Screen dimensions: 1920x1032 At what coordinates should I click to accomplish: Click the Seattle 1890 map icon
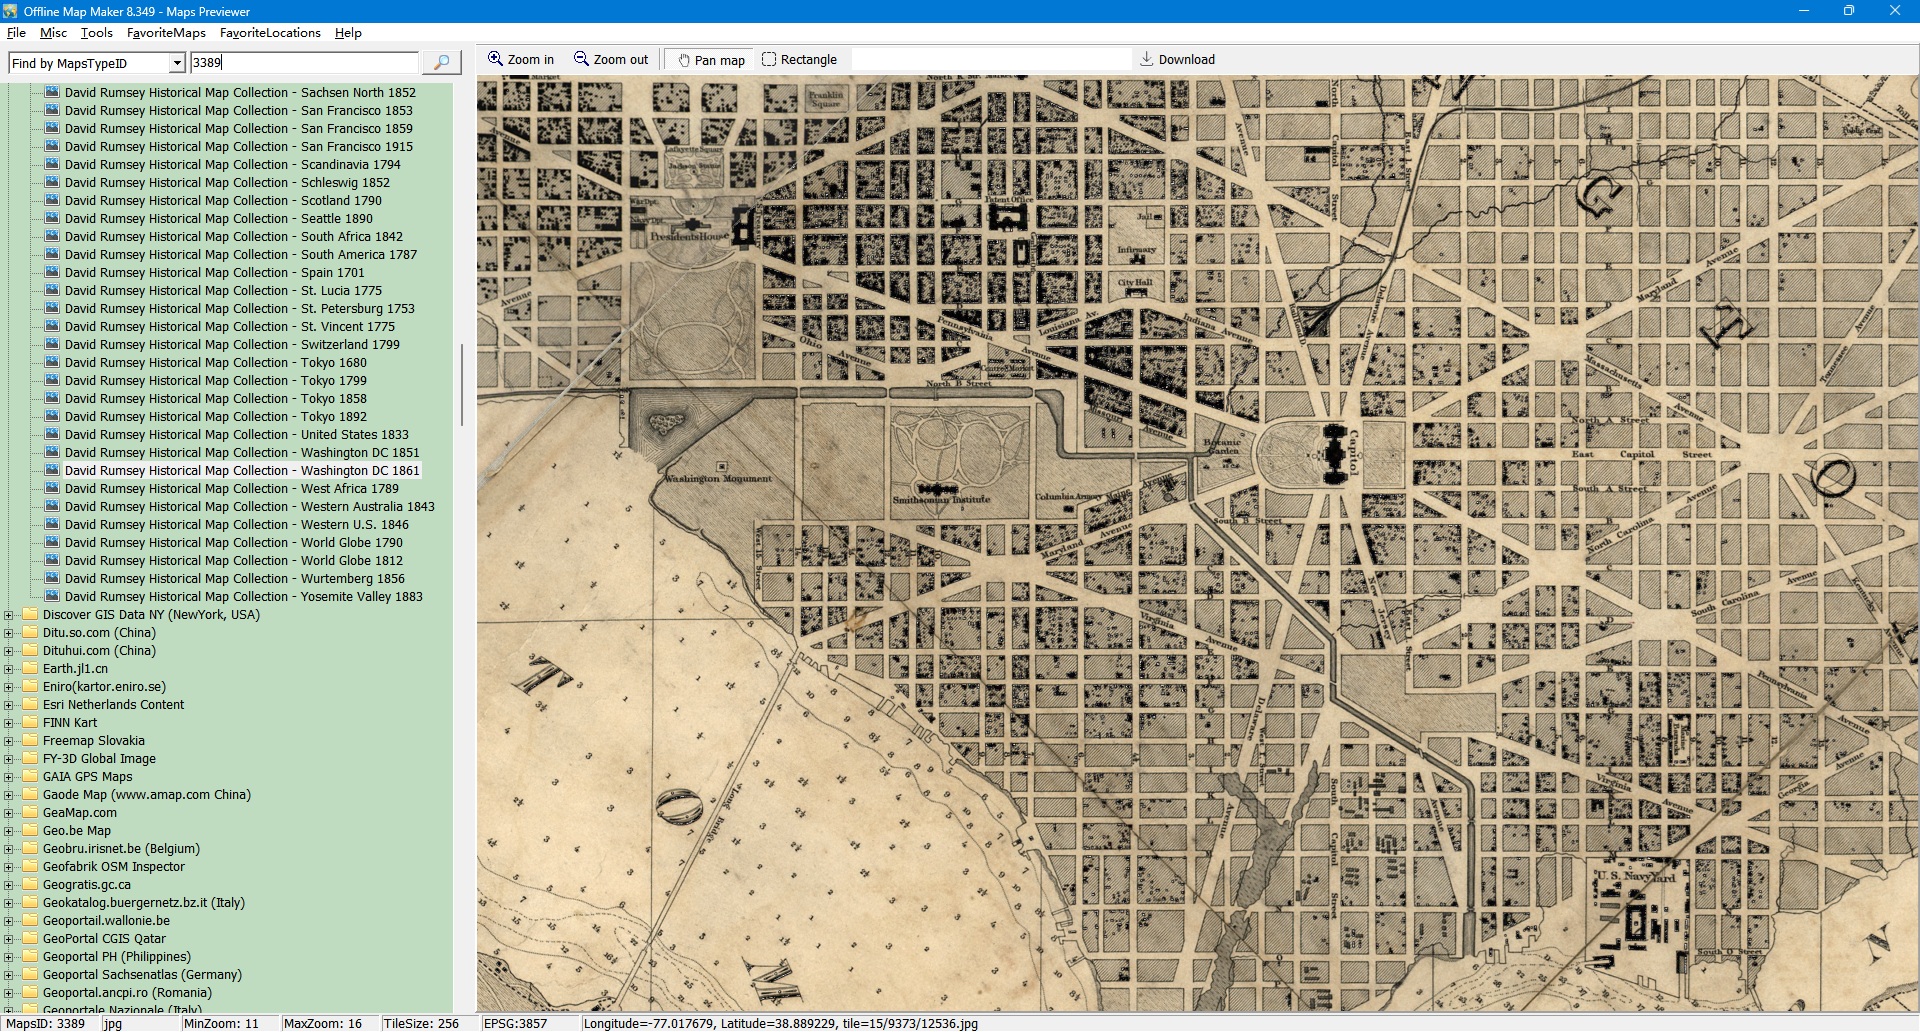point(52,219)
